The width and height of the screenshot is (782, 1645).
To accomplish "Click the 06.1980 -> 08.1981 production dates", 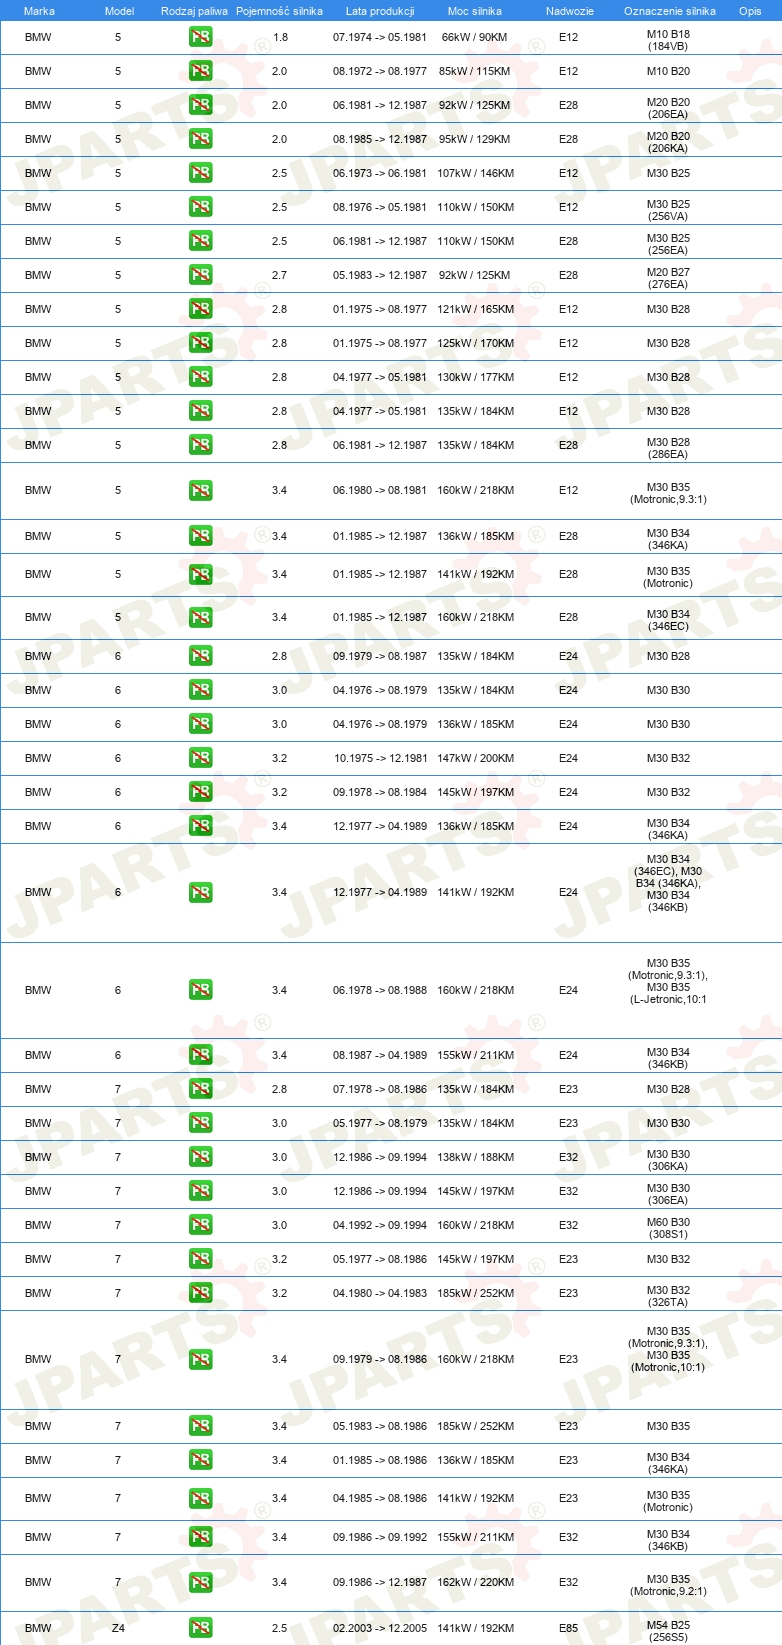I will [x=380, y=490].
